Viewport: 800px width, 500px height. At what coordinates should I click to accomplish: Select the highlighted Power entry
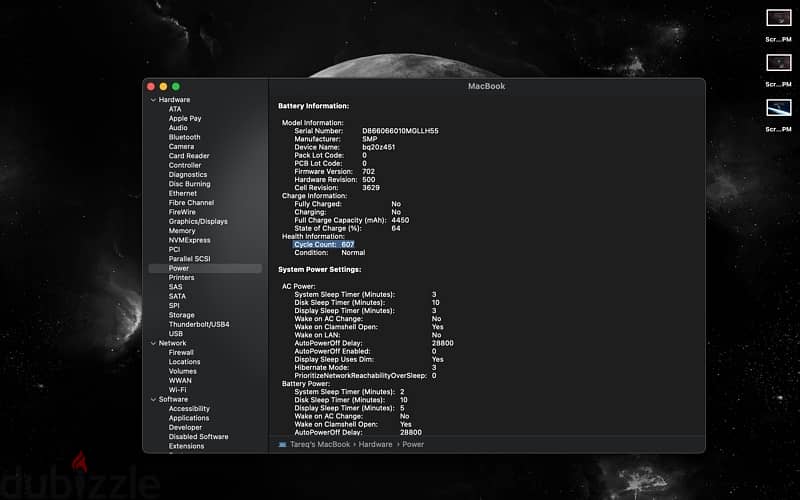(x=205, y=268)
